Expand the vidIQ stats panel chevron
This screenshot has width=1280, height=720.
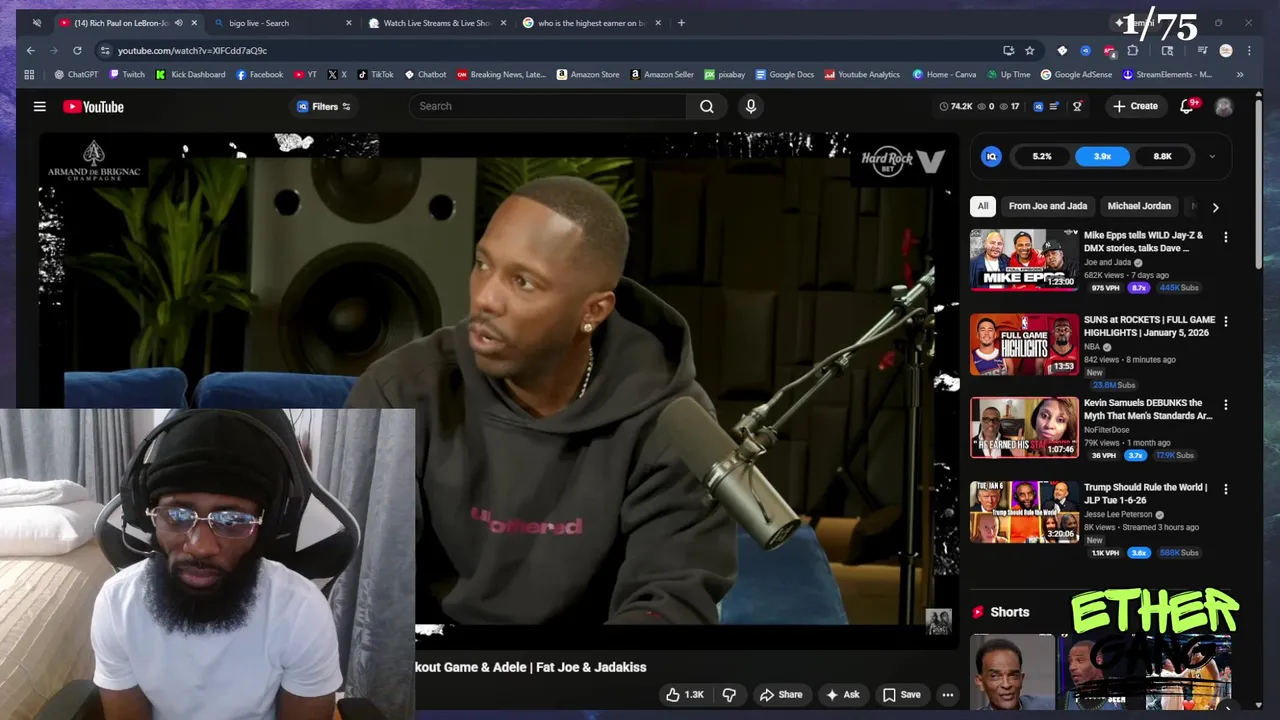point(1212,156)
